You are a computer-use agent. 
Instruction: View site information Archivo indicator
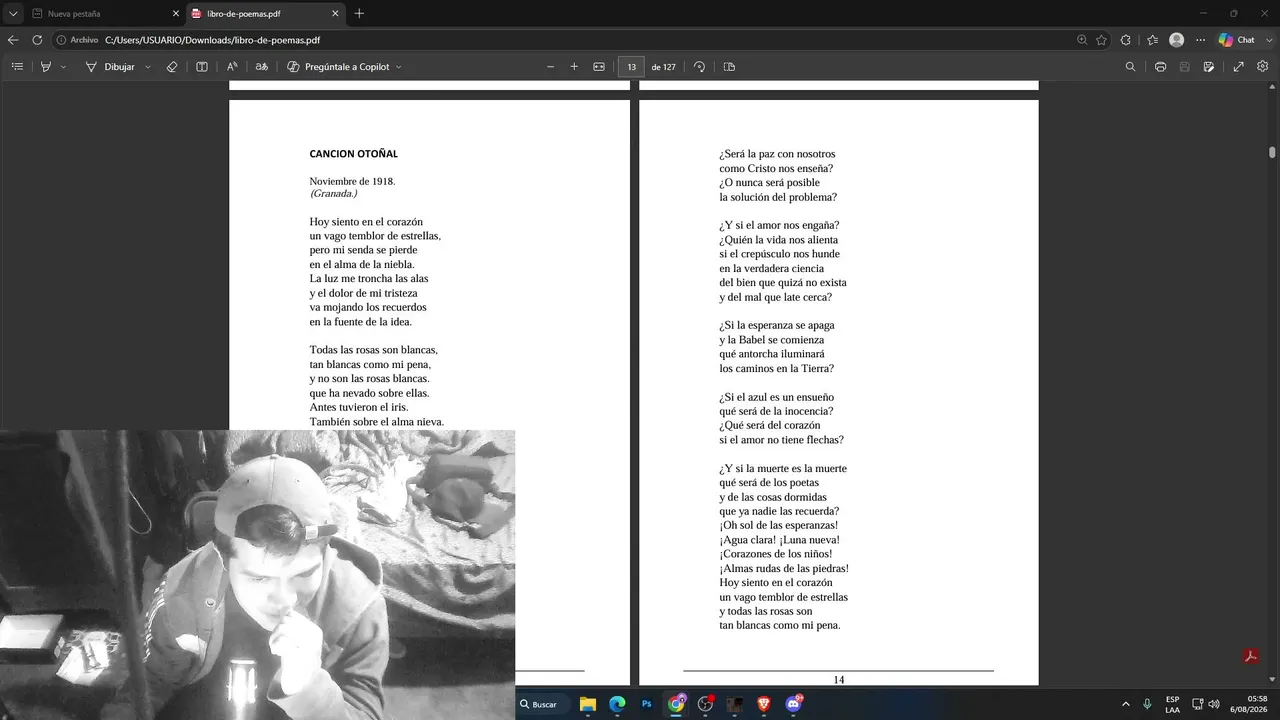point(77,40)
